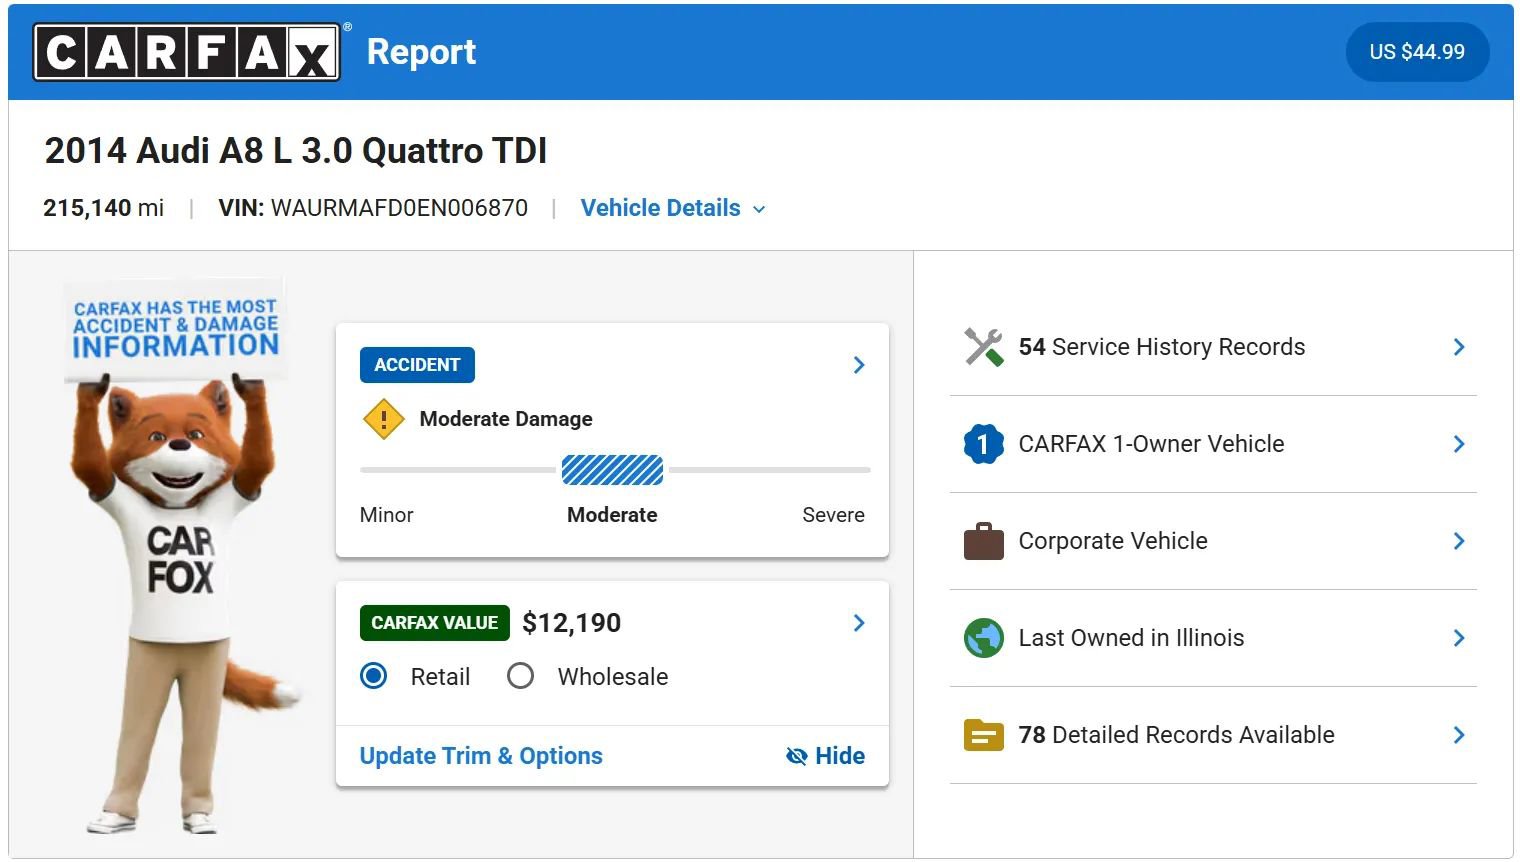
Task: Click the Last Owned globe icon
Action: click(x=983, y=637)
